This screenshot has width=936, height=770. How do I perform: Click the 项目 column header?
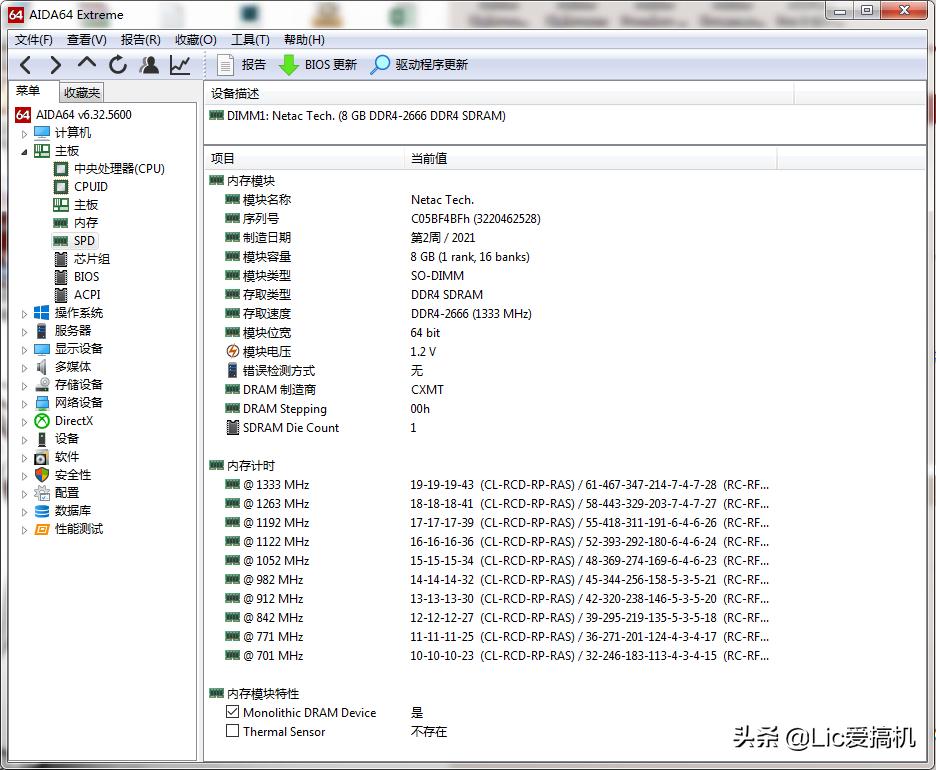coord(304,158)
